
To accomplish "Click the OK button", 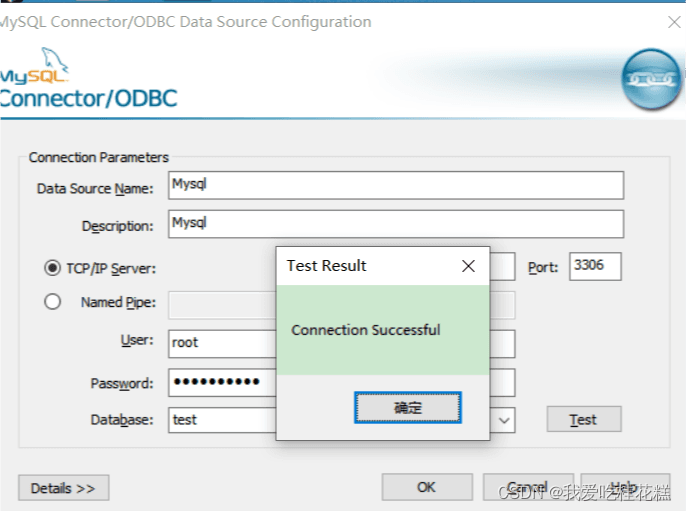I will click(426, 487).
